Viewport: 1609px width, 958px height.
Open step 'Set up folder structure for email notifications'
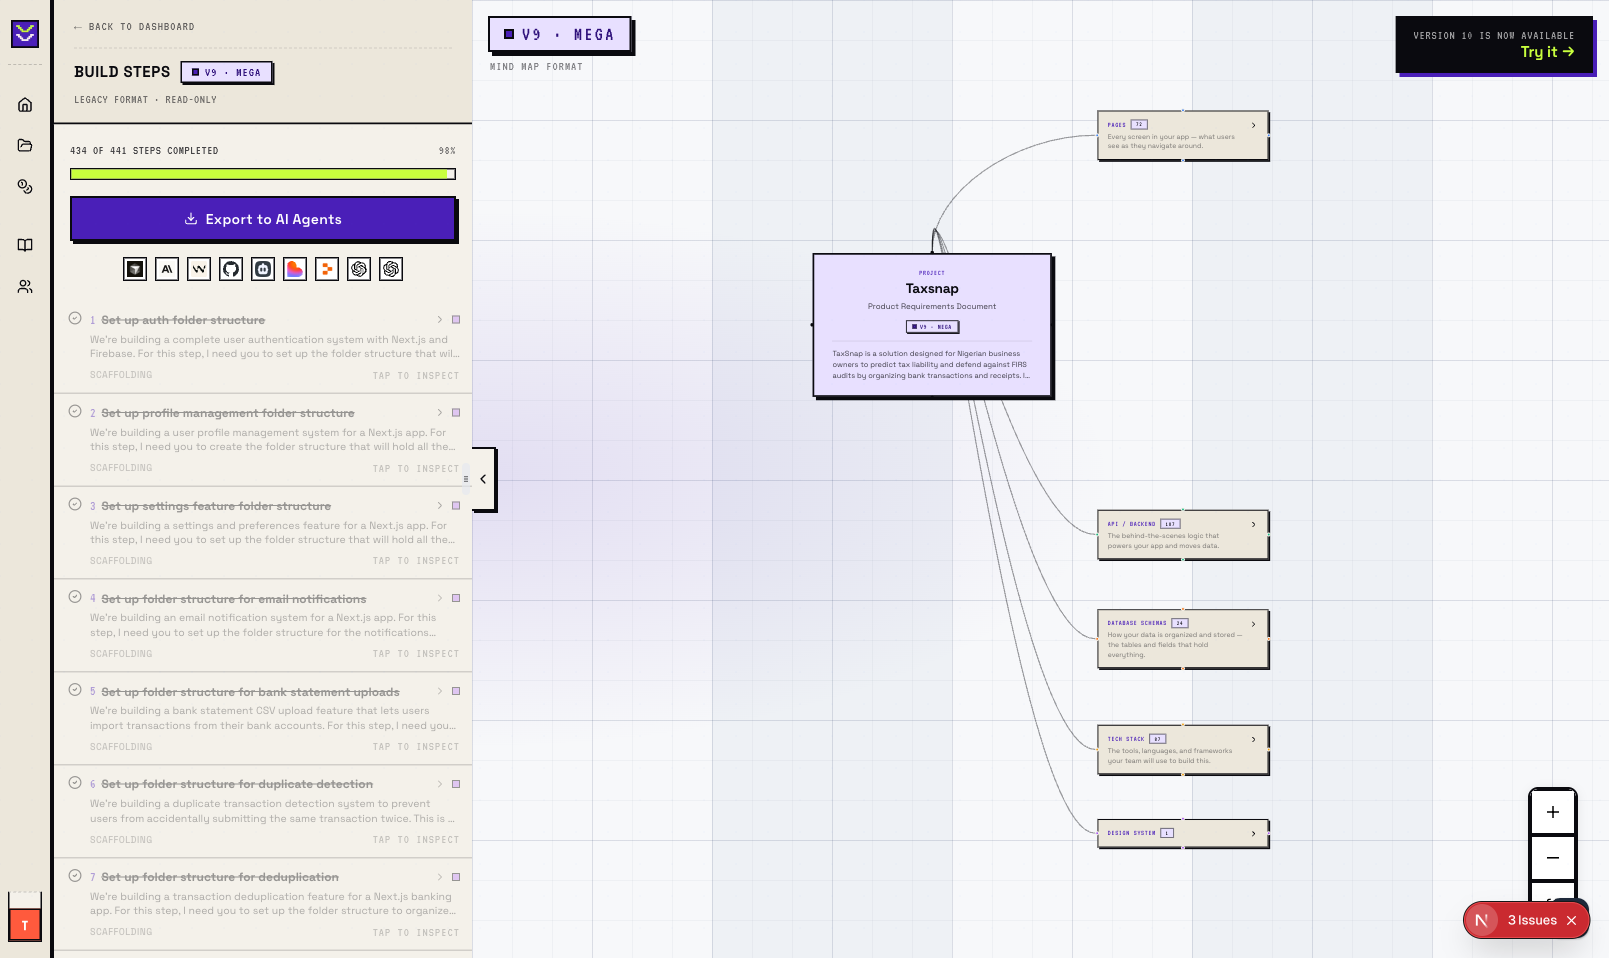234,599
